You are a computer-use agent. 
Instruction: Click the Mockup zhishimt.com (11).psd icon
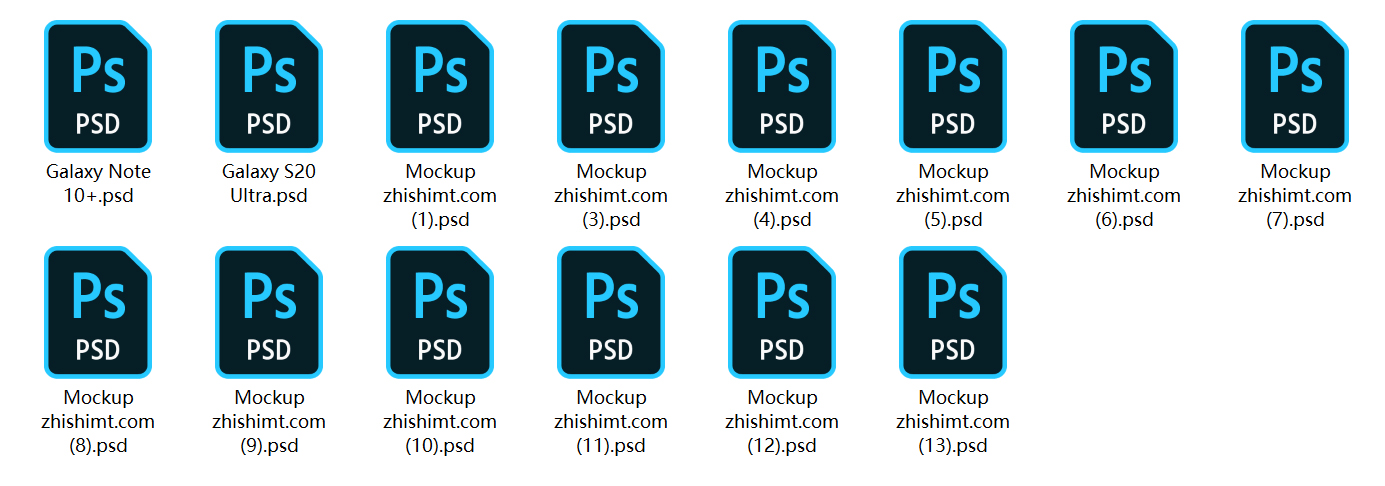[611, 312]
